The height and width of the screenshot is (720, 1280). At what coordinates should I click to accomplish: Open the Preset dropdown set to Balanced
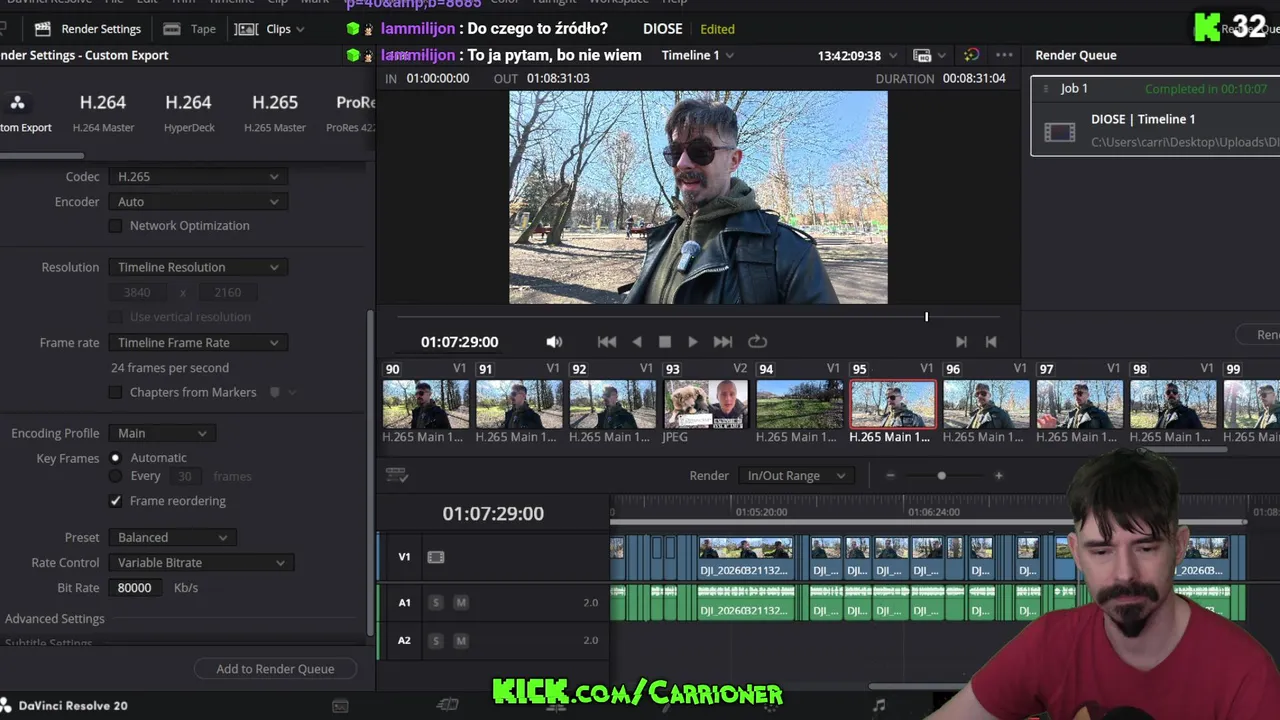point(172,538)
